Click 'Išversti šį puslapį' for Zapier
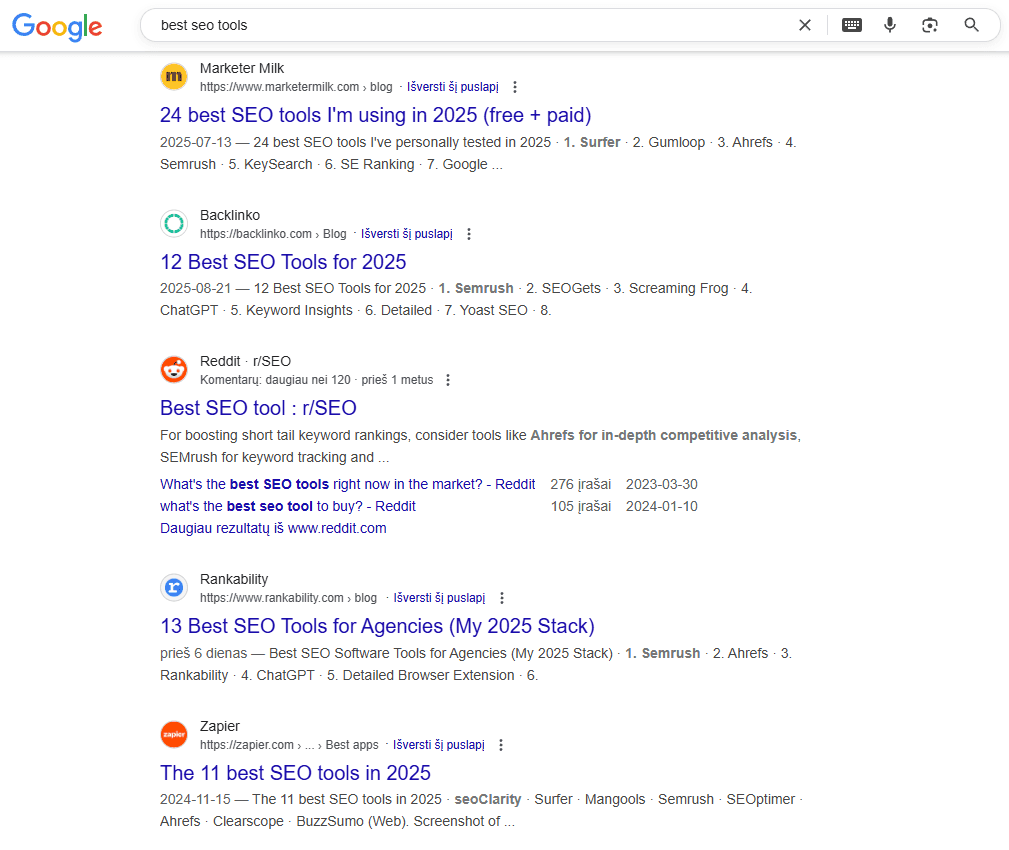 439,744
